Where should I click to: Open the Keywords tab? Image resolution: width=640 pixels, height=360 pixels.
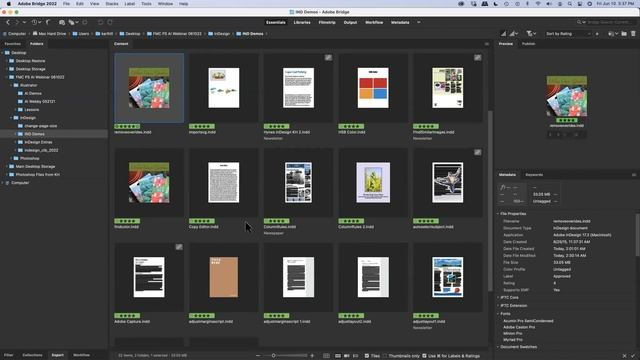[534, 175]
